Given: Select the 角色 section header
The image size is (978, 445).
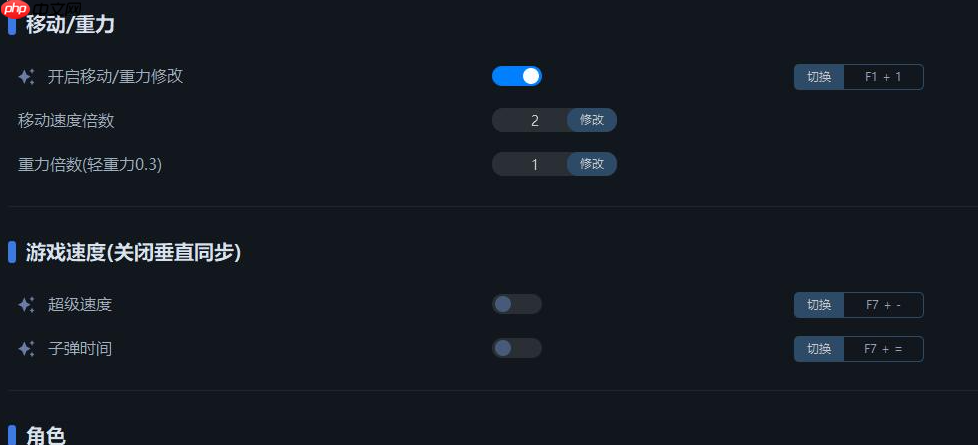Looking at the screenshot, I should pyautogui.click(x=46, y=434).
